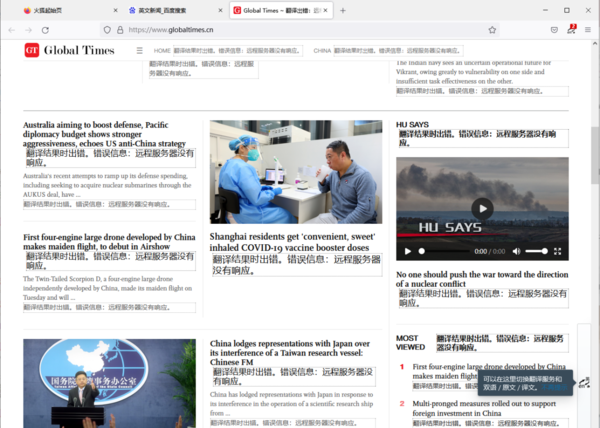The width and height of the screenshot is (600, 428).
Task: Enter fullscreen on the HU SAYS video
Action: point(558,251)
